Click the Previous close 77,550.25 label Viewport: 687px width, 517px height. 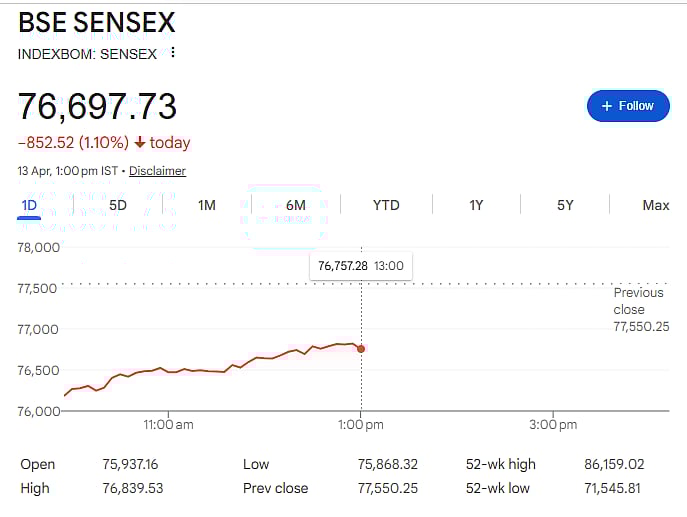(x=641, y=309)
